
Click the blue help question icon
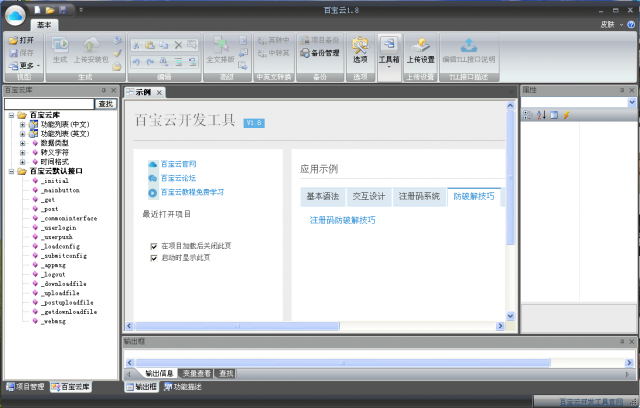[631, 24]
